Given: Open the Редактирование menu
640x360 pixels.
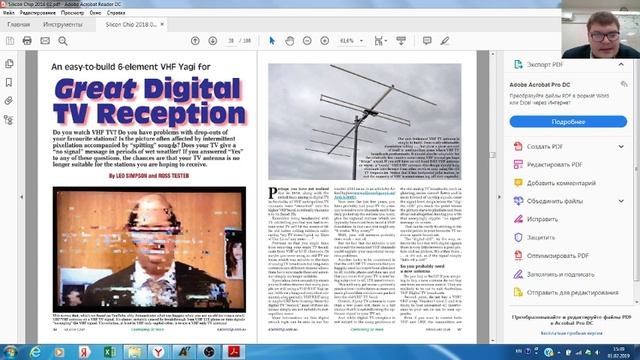Looking at the screenshot, I should point(38,13).
